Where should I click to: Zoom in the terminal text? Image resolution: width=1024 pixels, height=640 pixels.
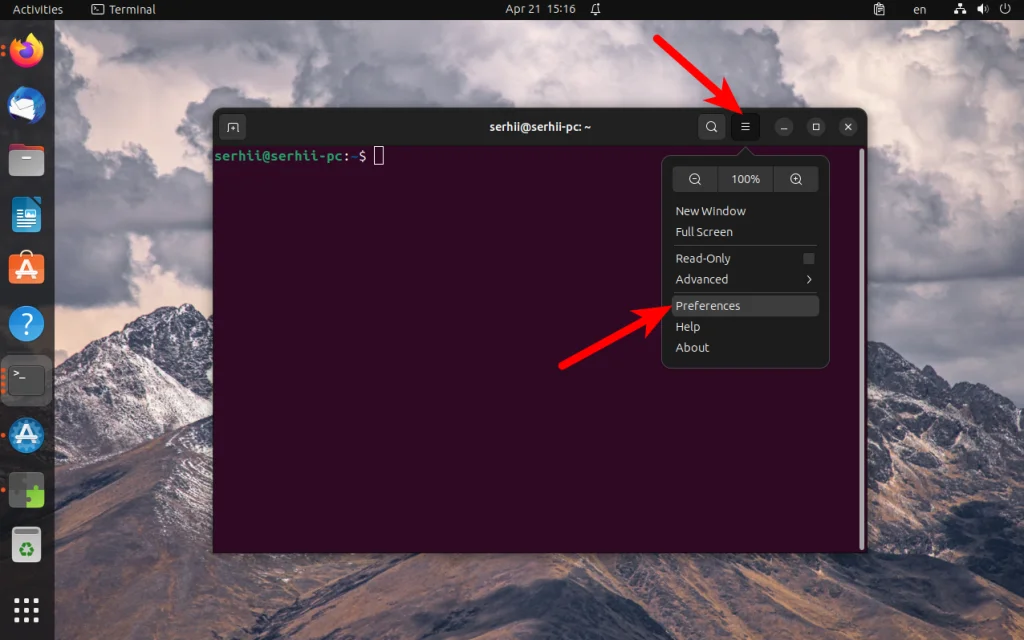796,179
